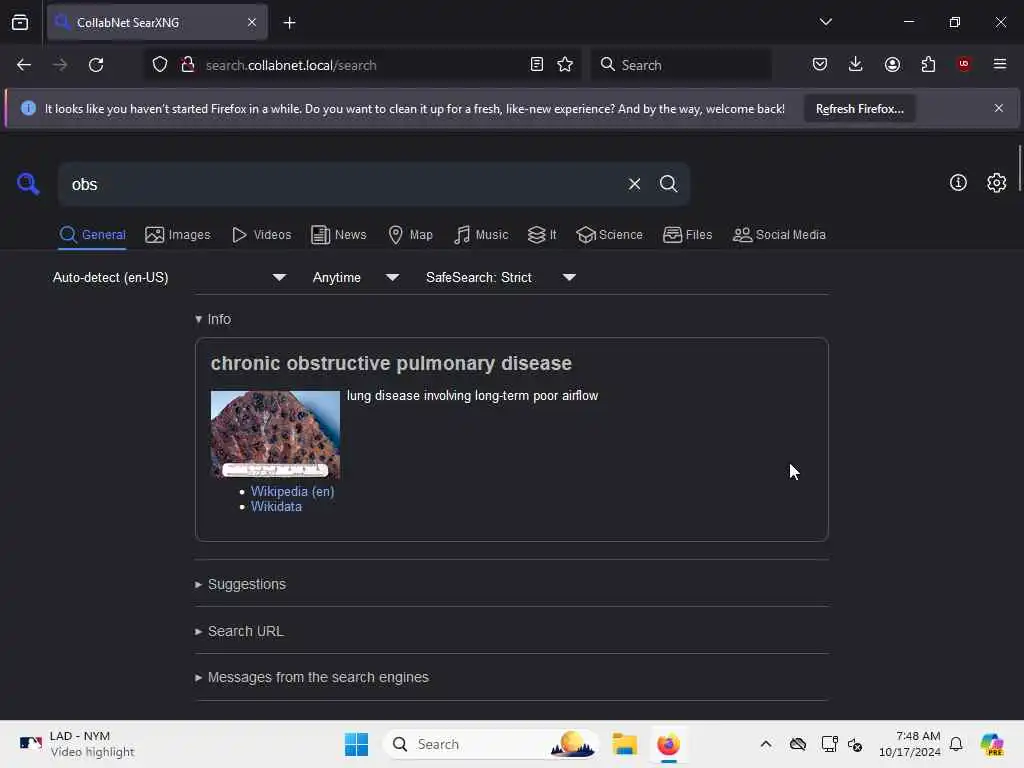Click the Firefox taskbar icon
The height and width of the screenshot is (768, 1024).
[668, 744]
